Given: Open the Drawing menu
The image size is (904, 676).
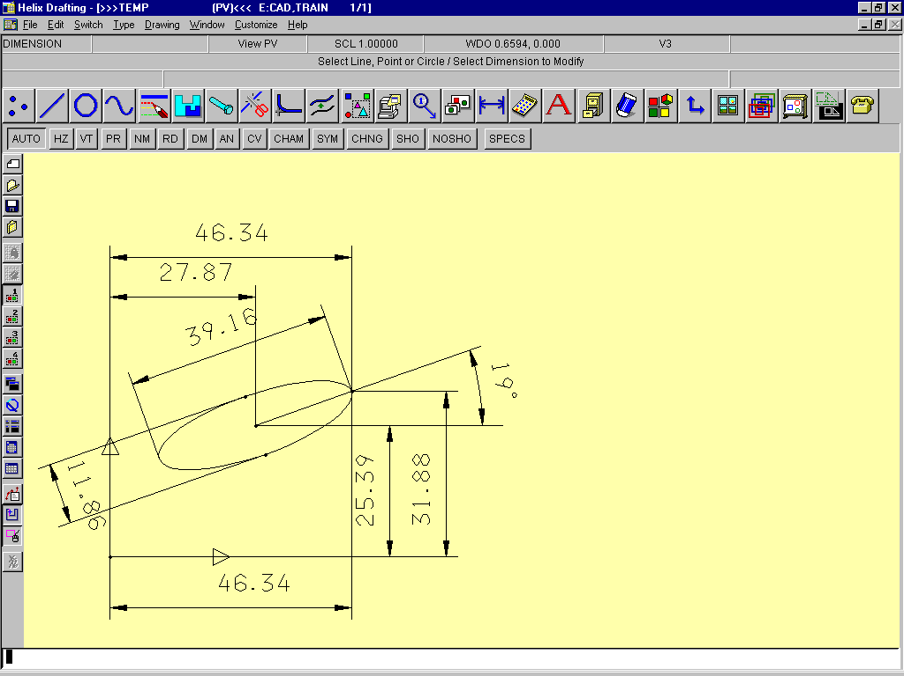Looking at the screenshot, I should point(162,24).
